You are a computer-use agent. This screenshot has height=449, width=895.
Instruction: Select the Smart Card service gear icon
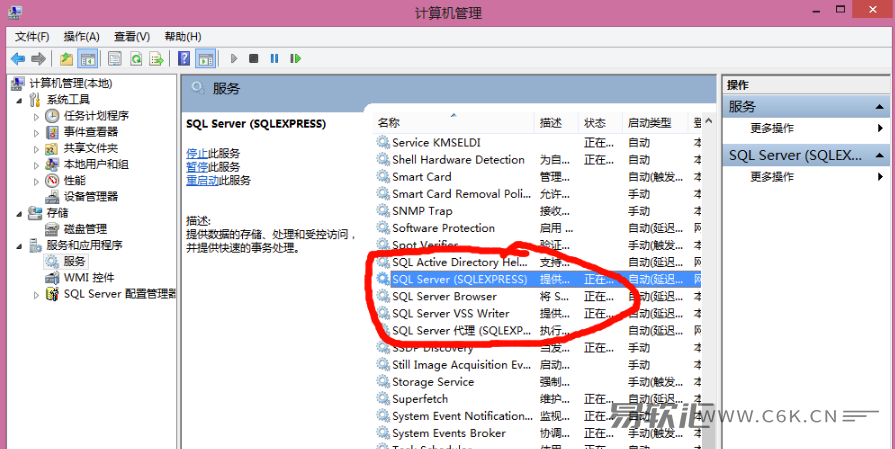pos(382,176)
